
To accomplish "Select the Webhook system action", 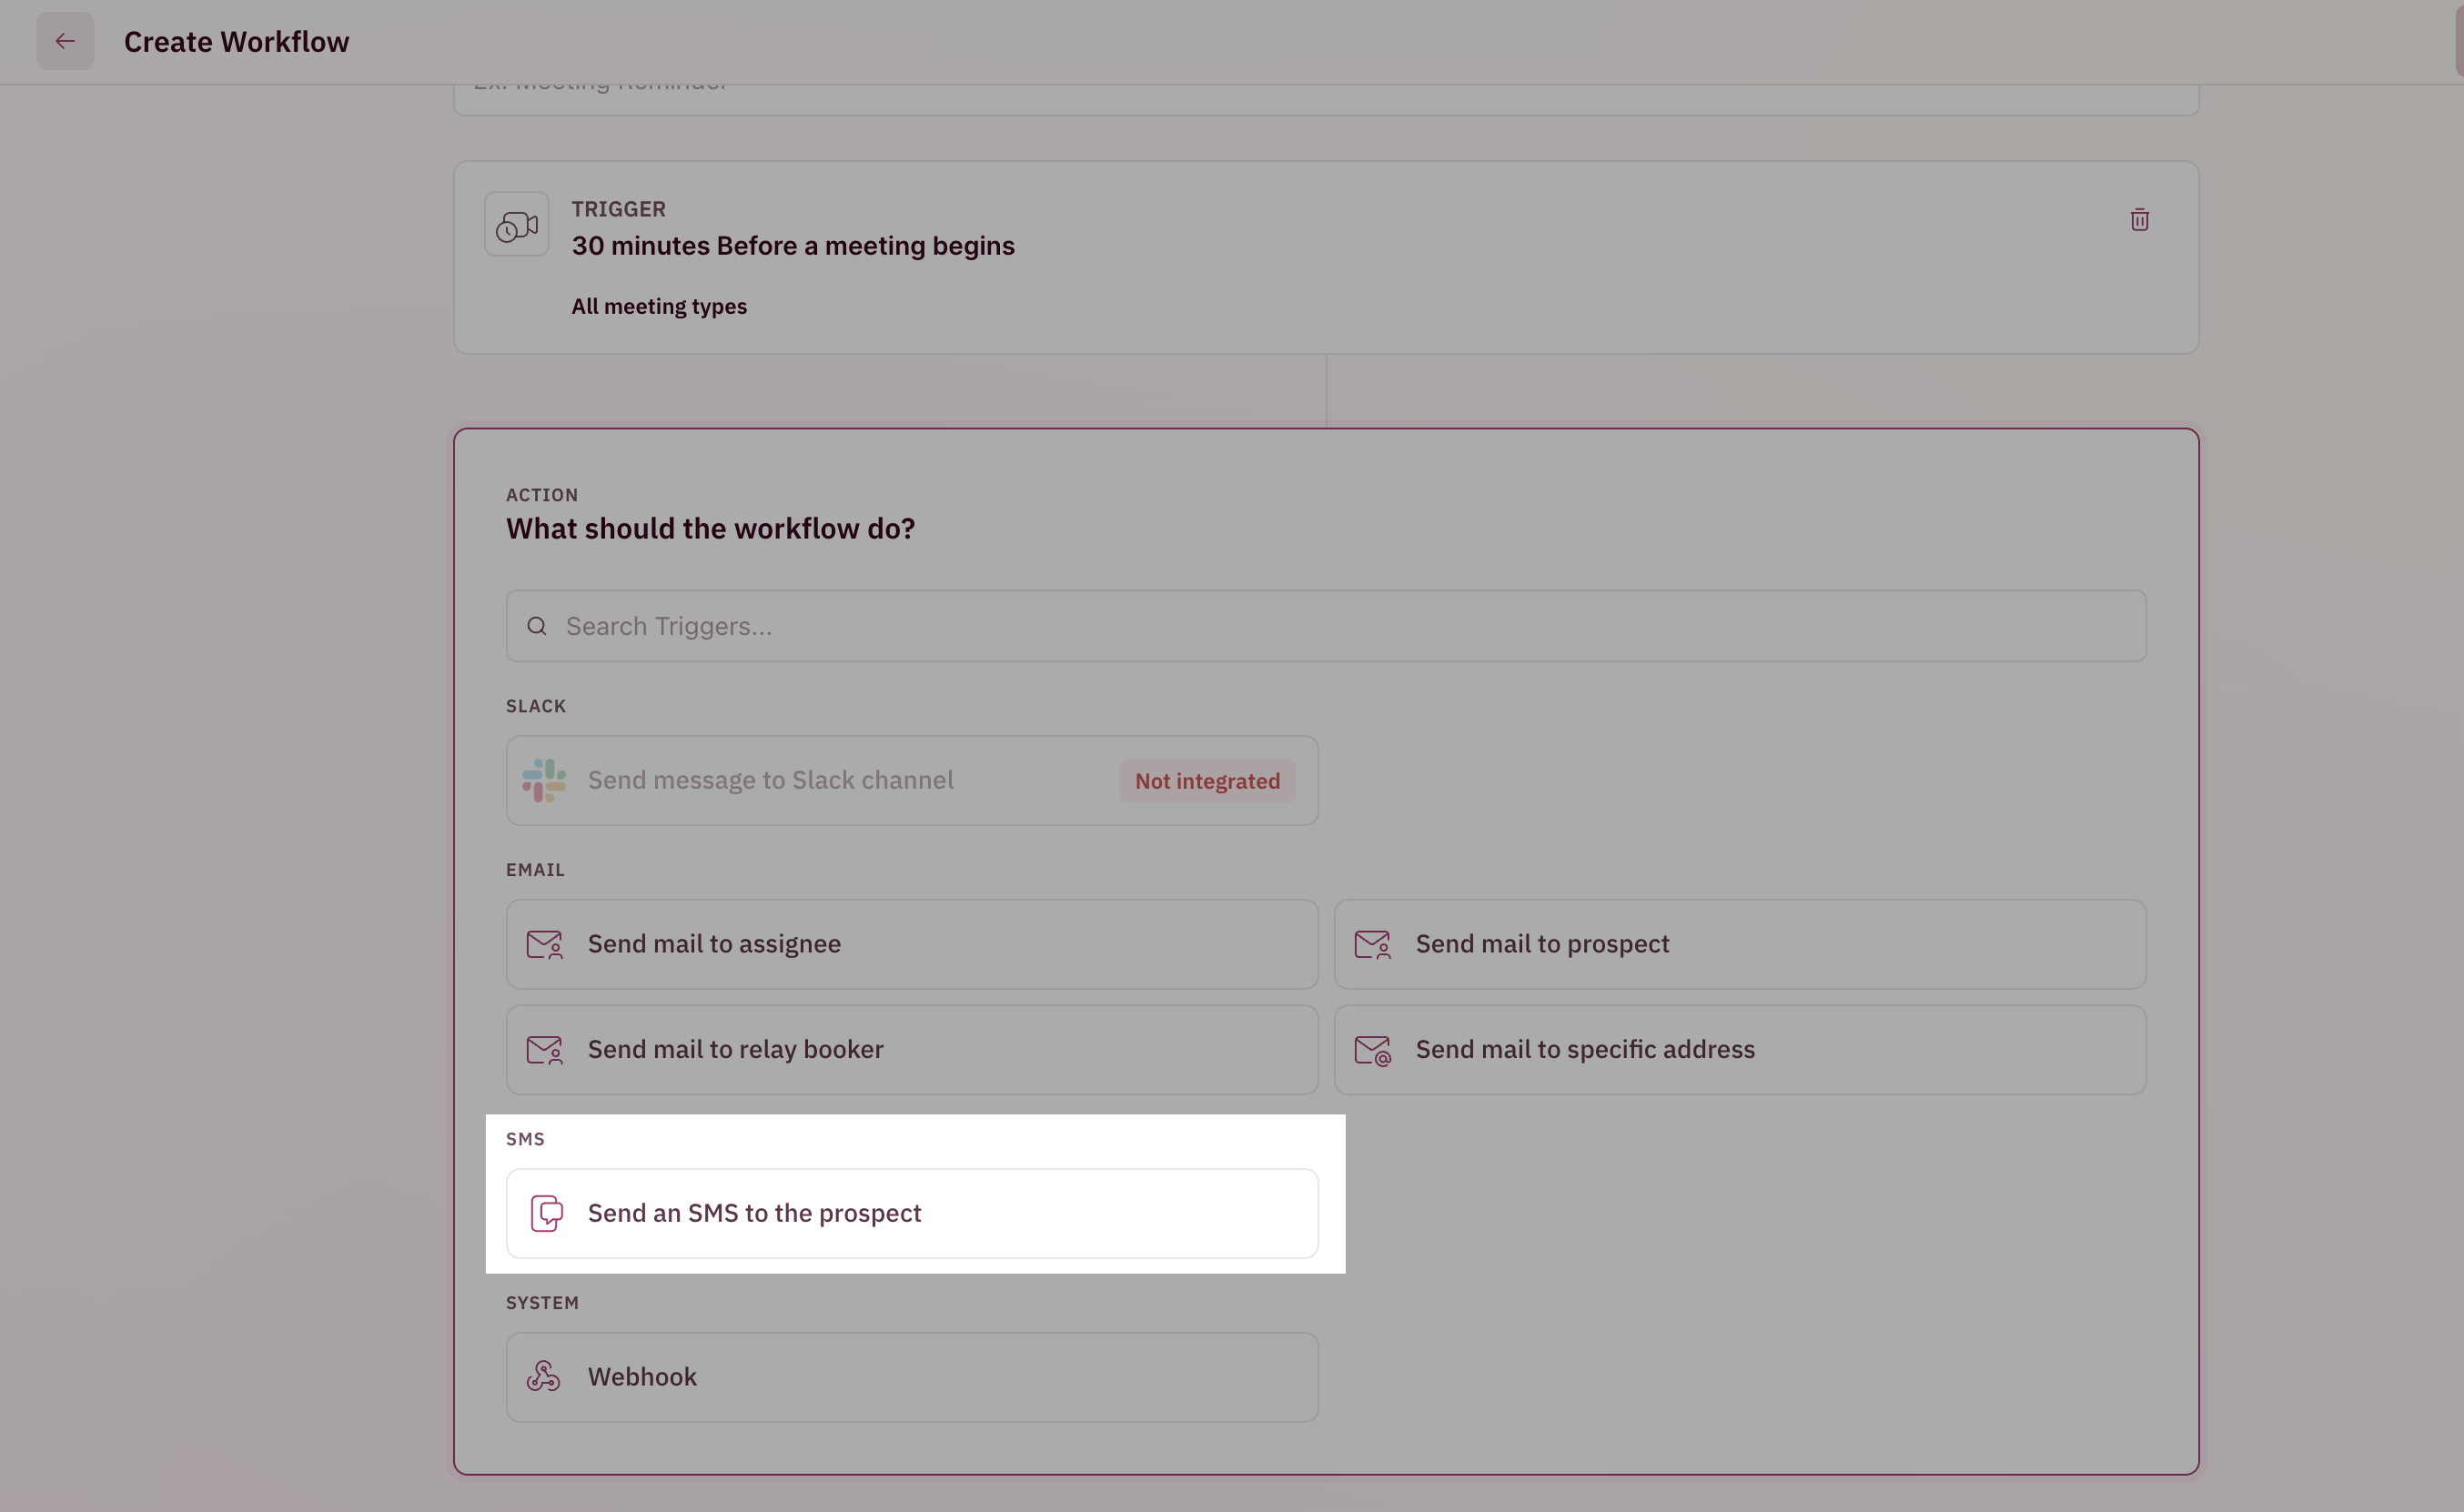I will [912, 1377].
